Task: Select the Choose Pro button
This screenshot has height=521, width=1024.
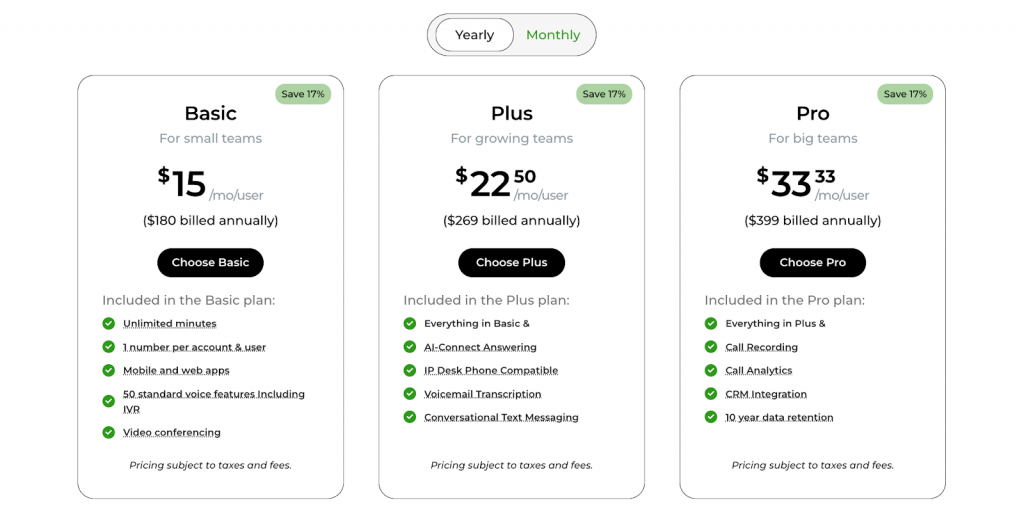Action: tap(812, 263)
